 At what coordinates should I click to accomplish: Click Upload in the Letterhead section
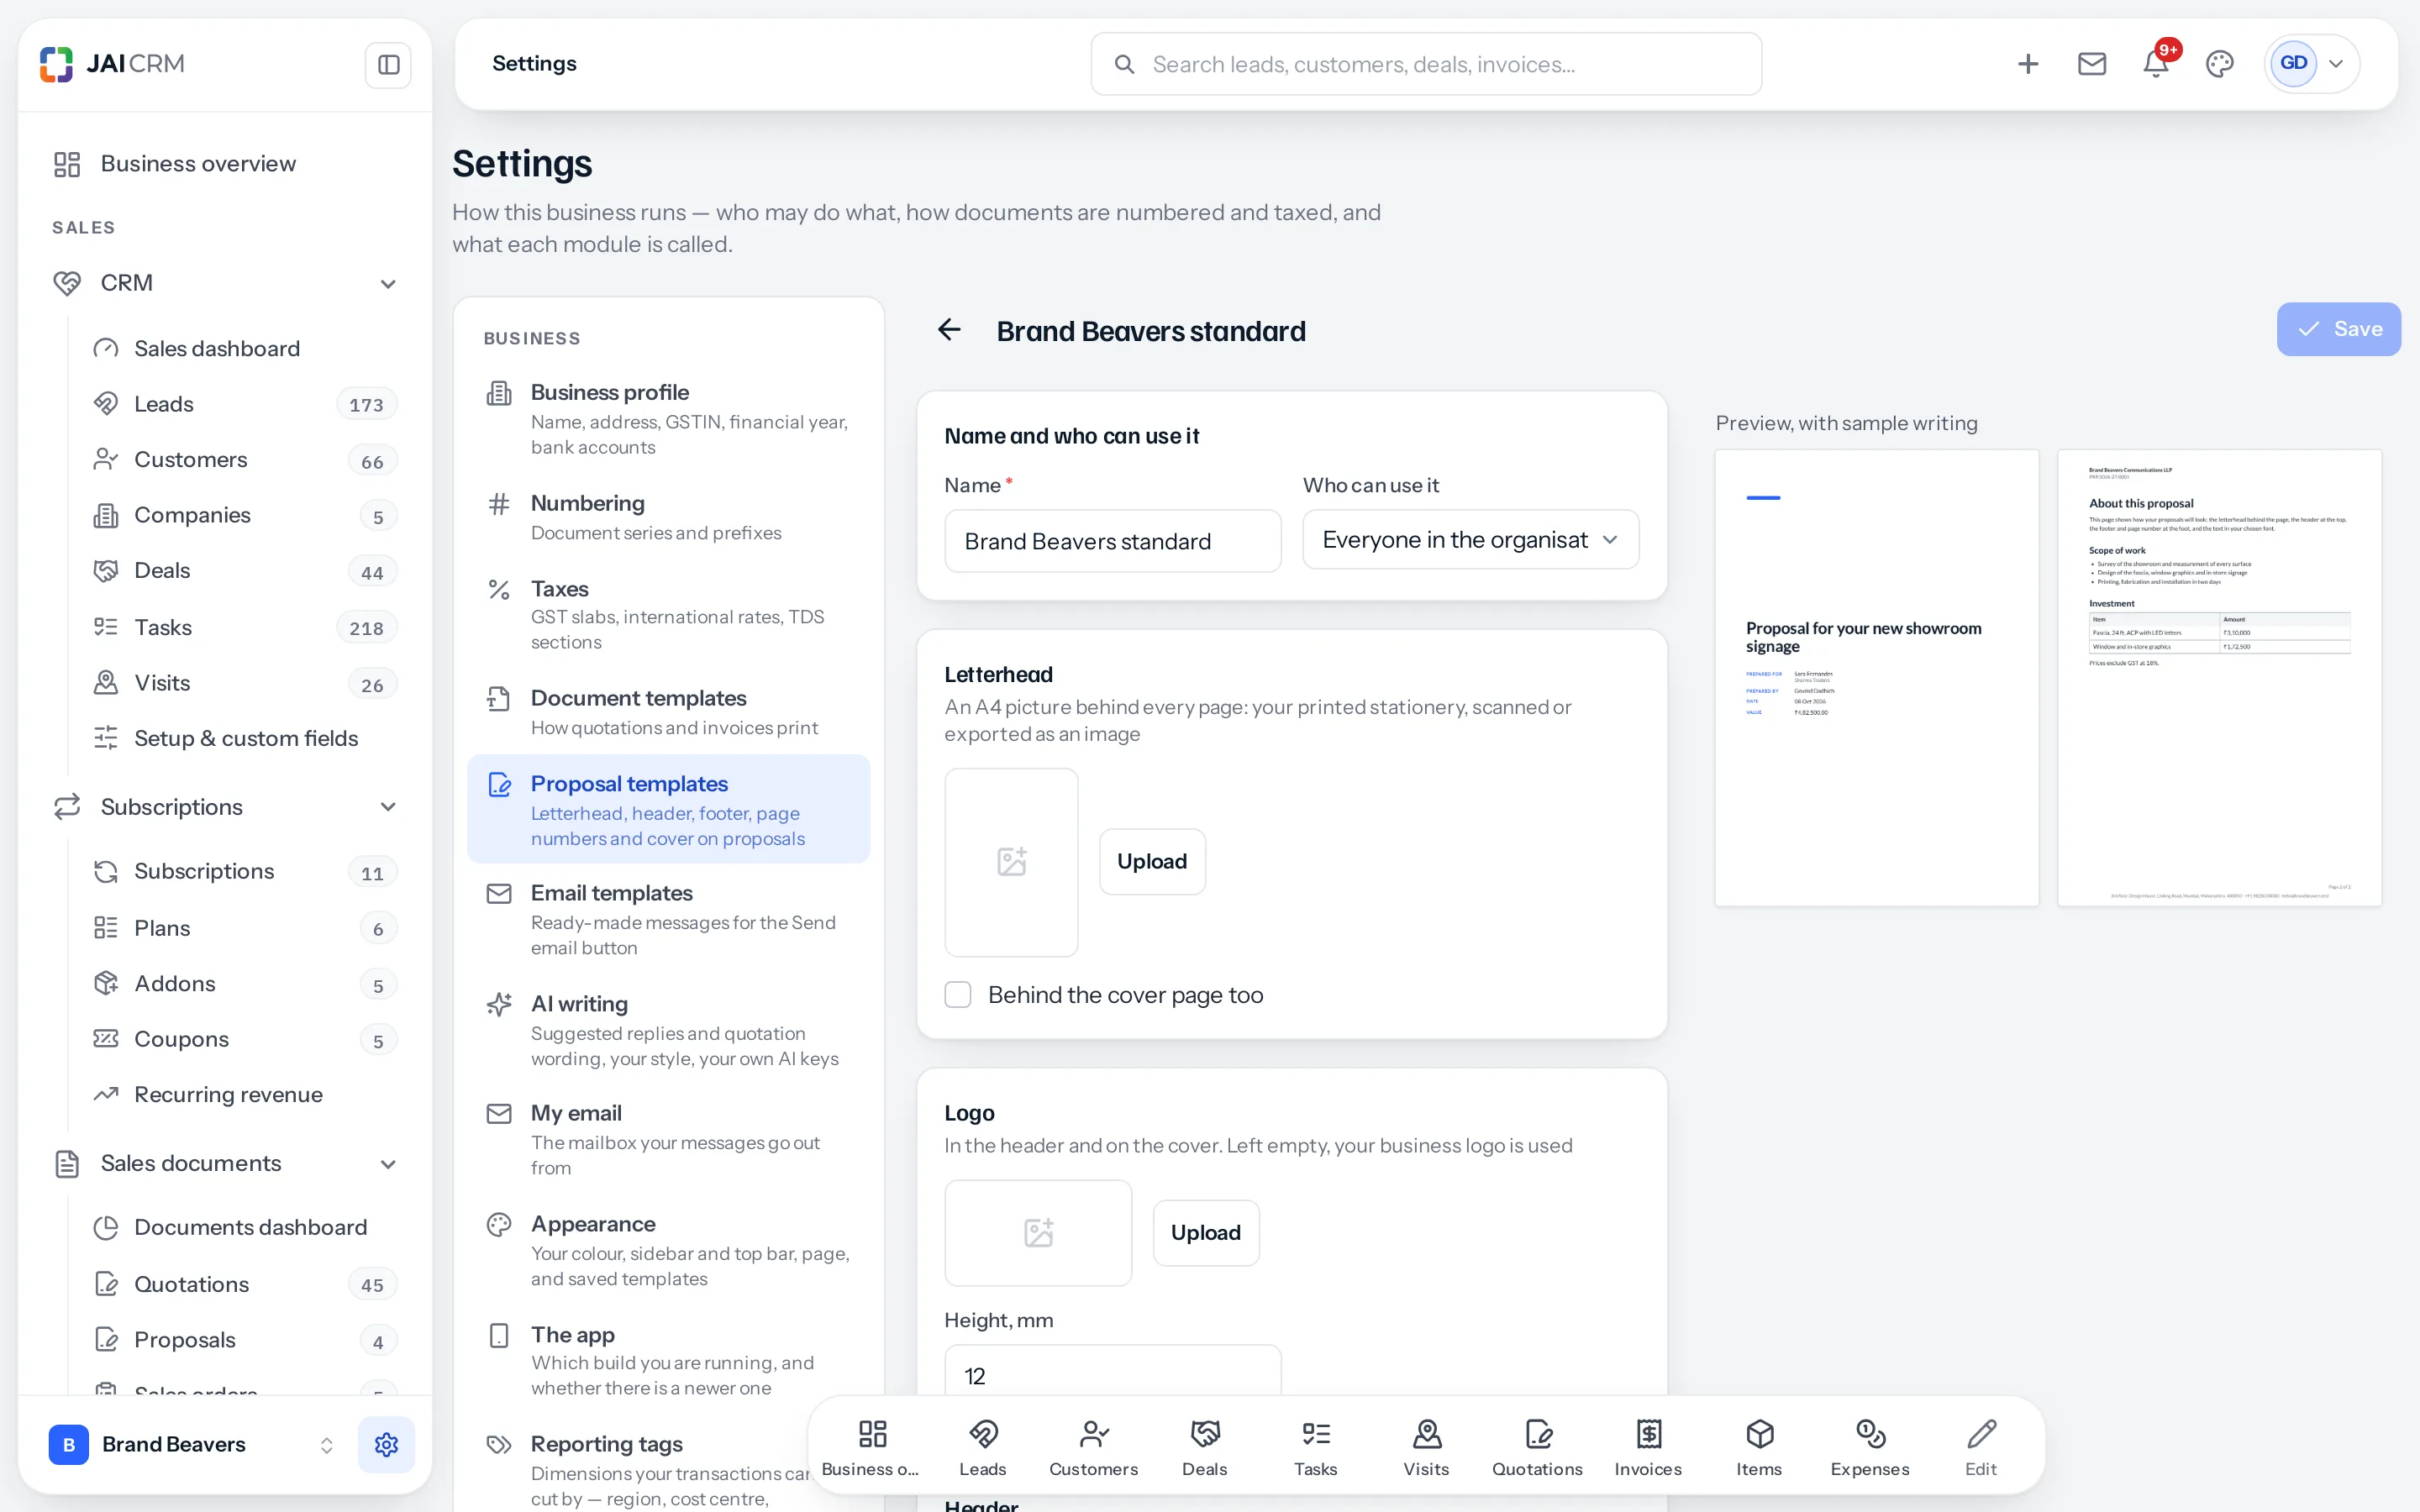coord(1152,861)
